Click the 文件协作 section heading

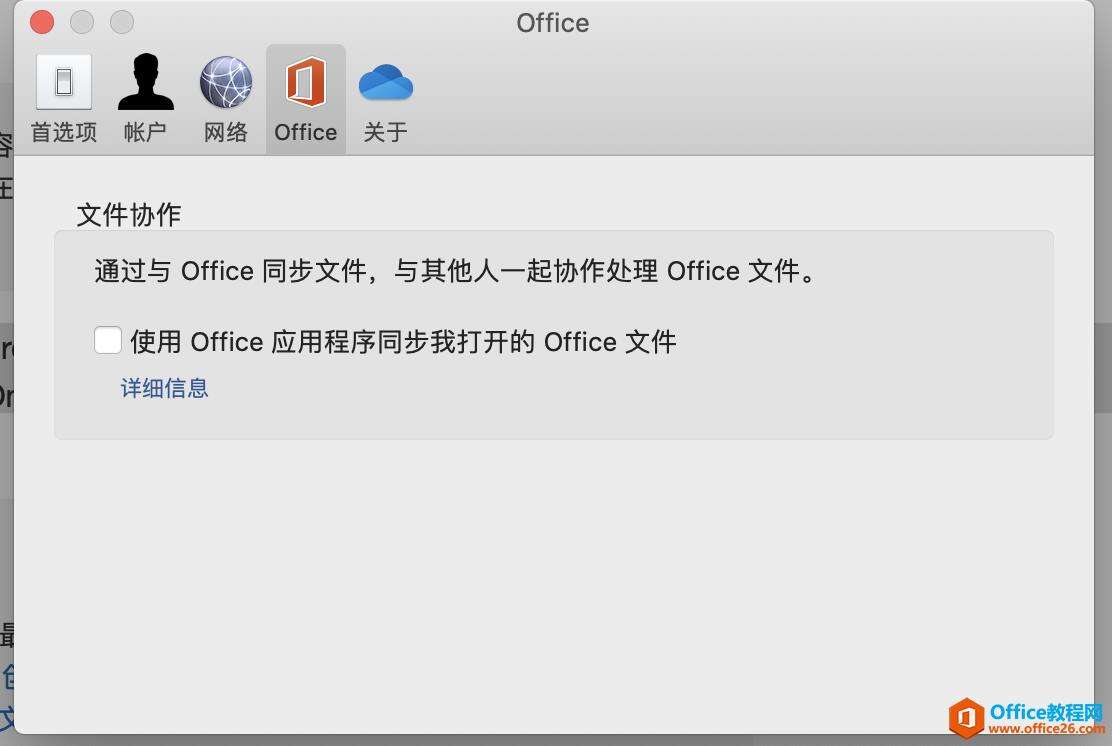click(x=129, y=214)
